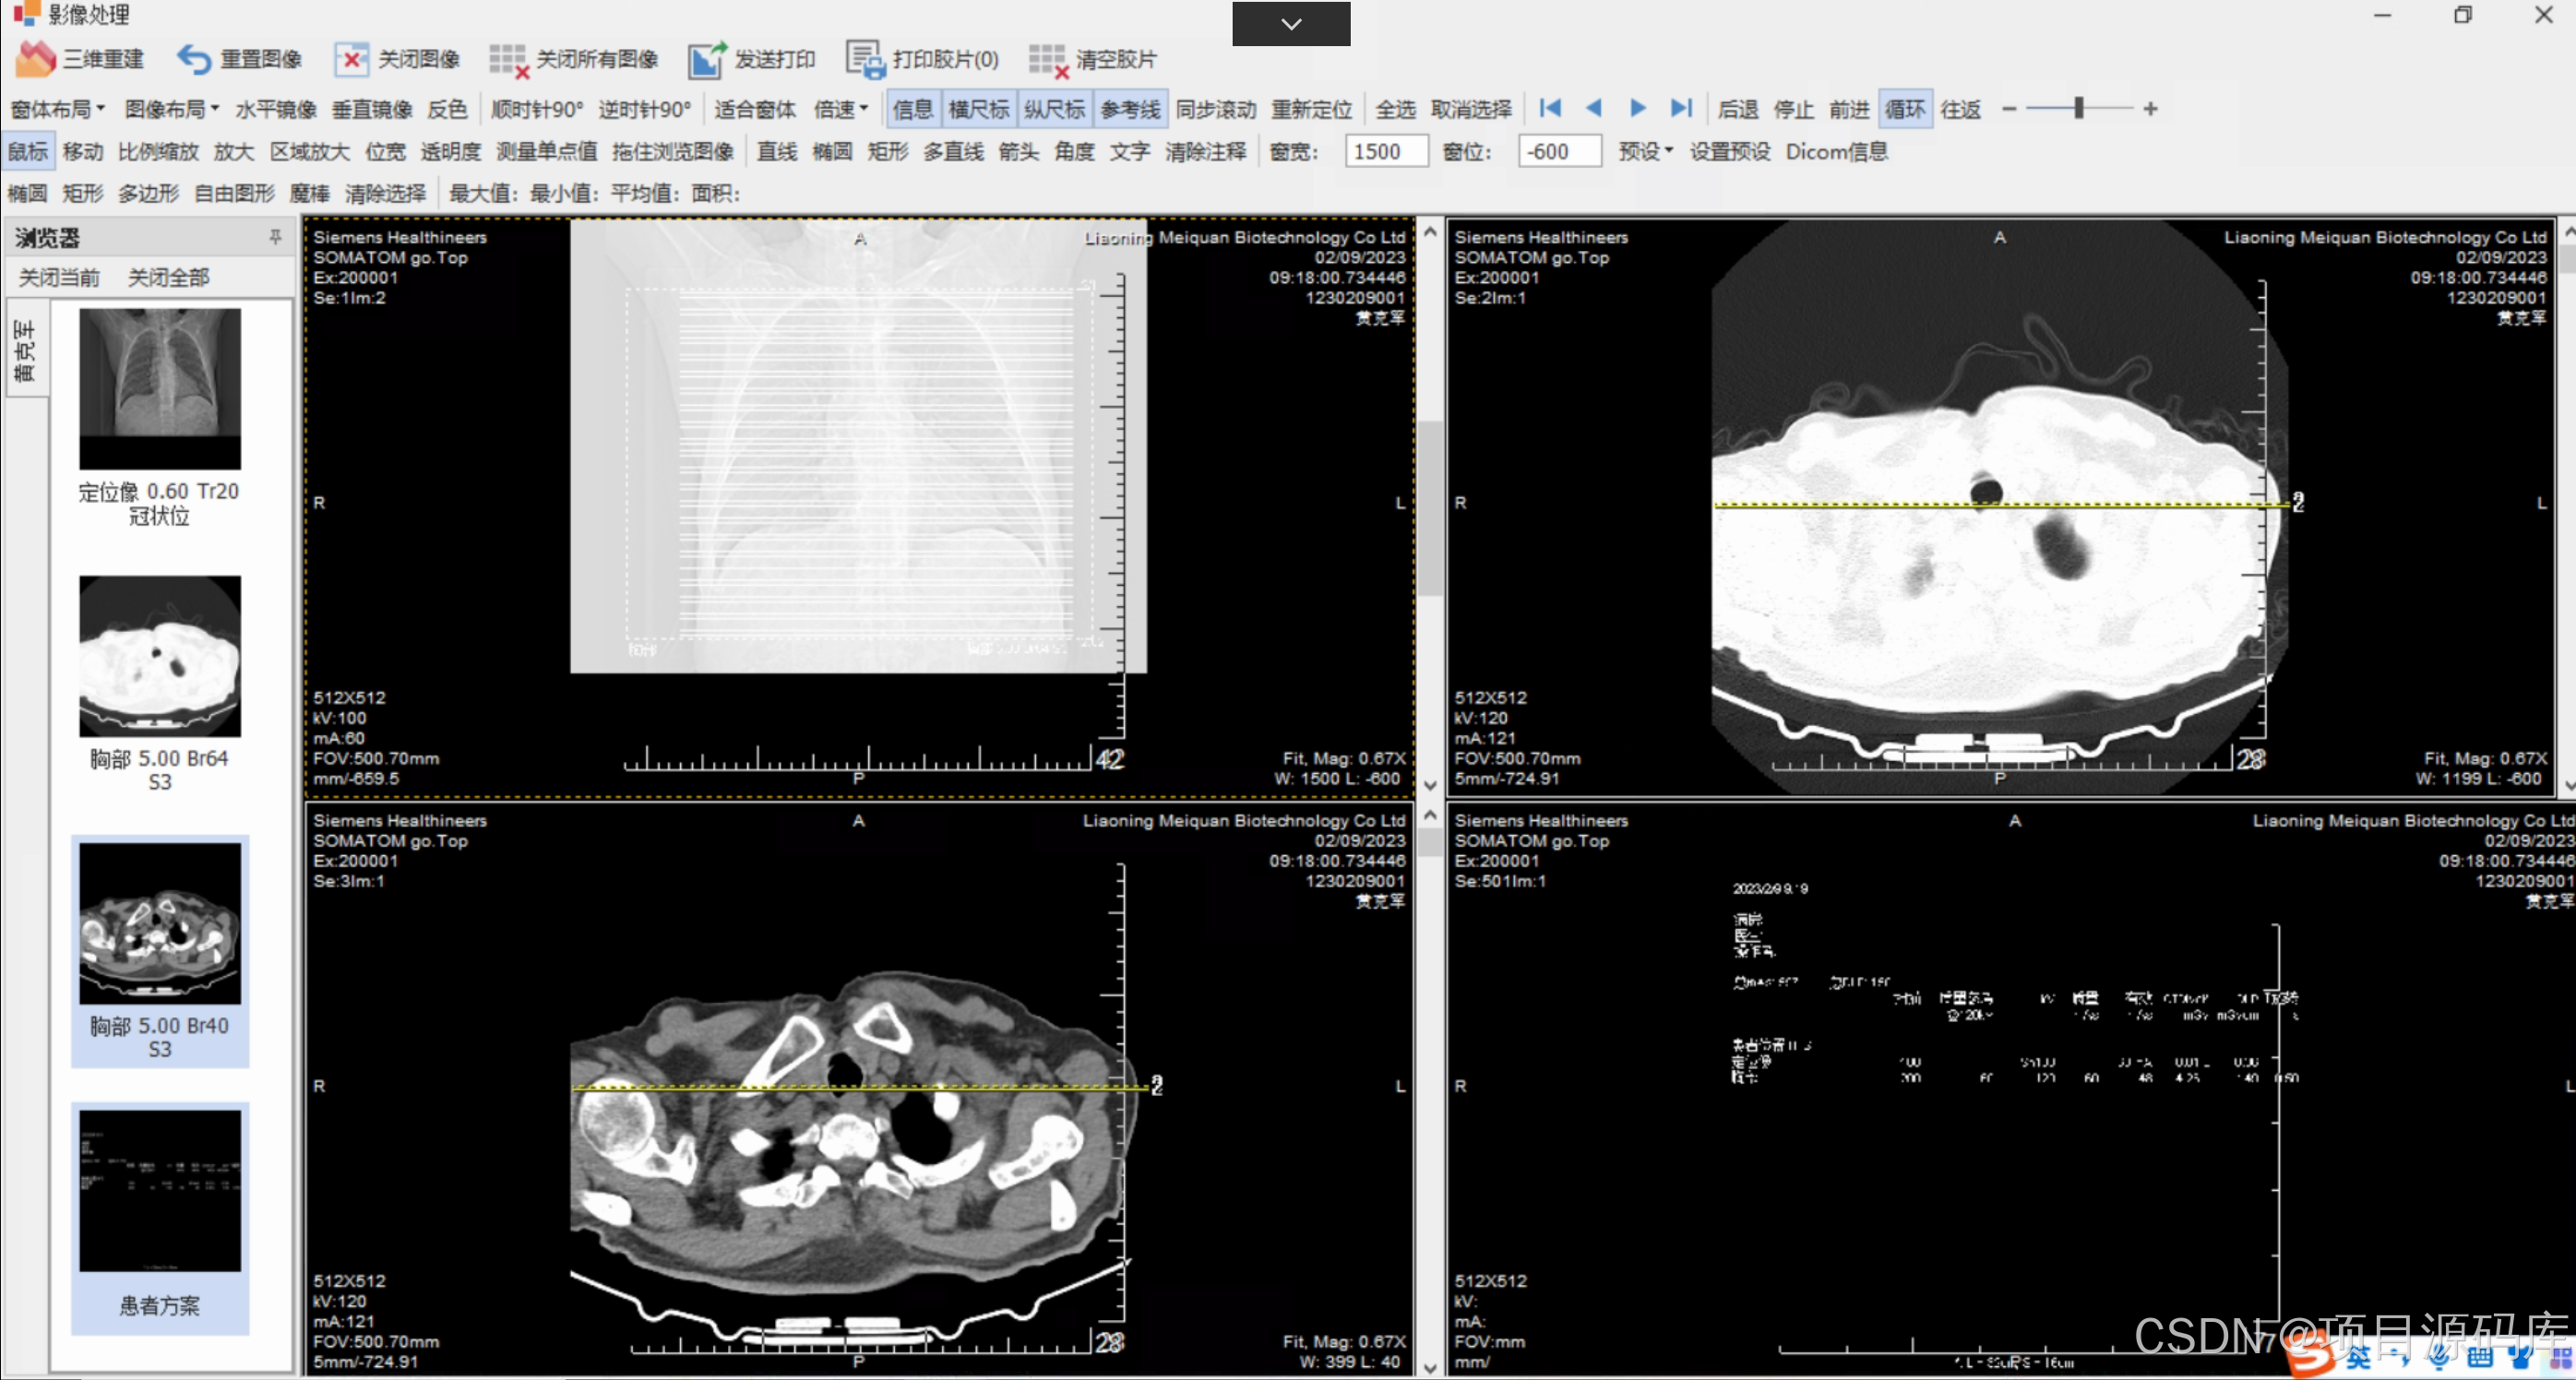
Task: Click the 发送打印 send to print icon
Action: pos(707,59)
